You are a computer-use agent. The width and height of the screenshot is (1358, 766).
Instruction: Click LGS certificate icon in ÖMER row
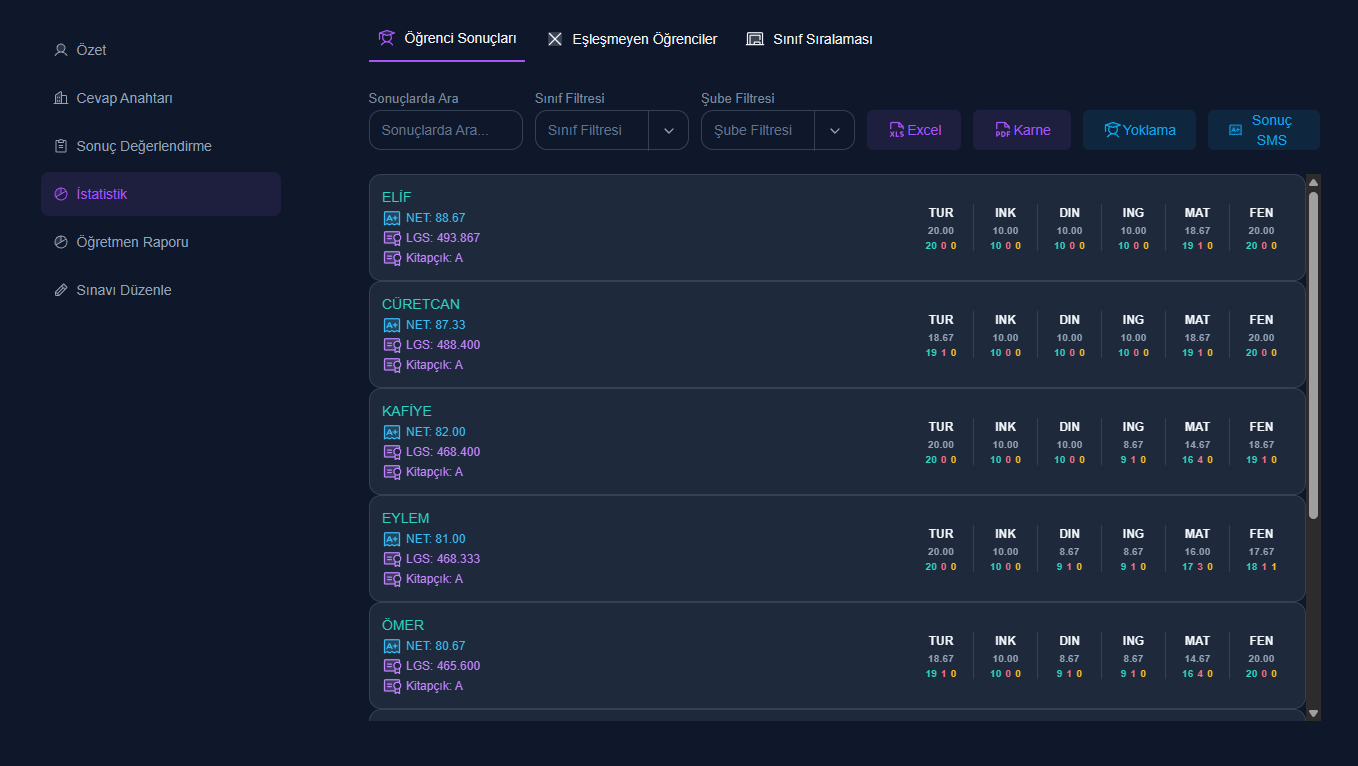pyautogui.click(x=392, y=666)
